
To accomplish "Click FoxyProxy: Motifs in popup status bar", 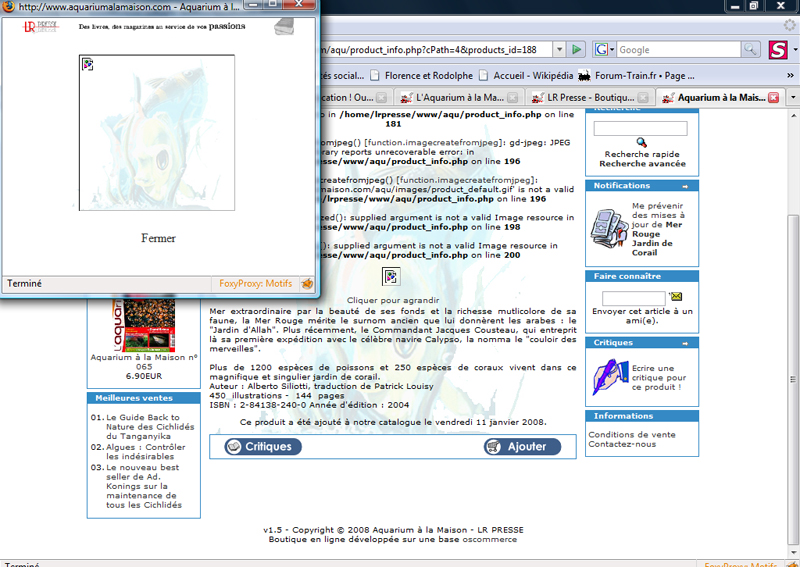I will pos(256,283).
